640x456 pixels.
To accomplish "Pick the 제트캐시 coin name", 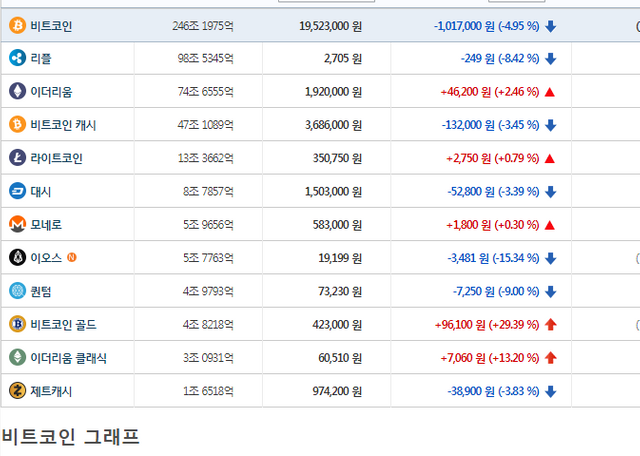I will point(51,391).
